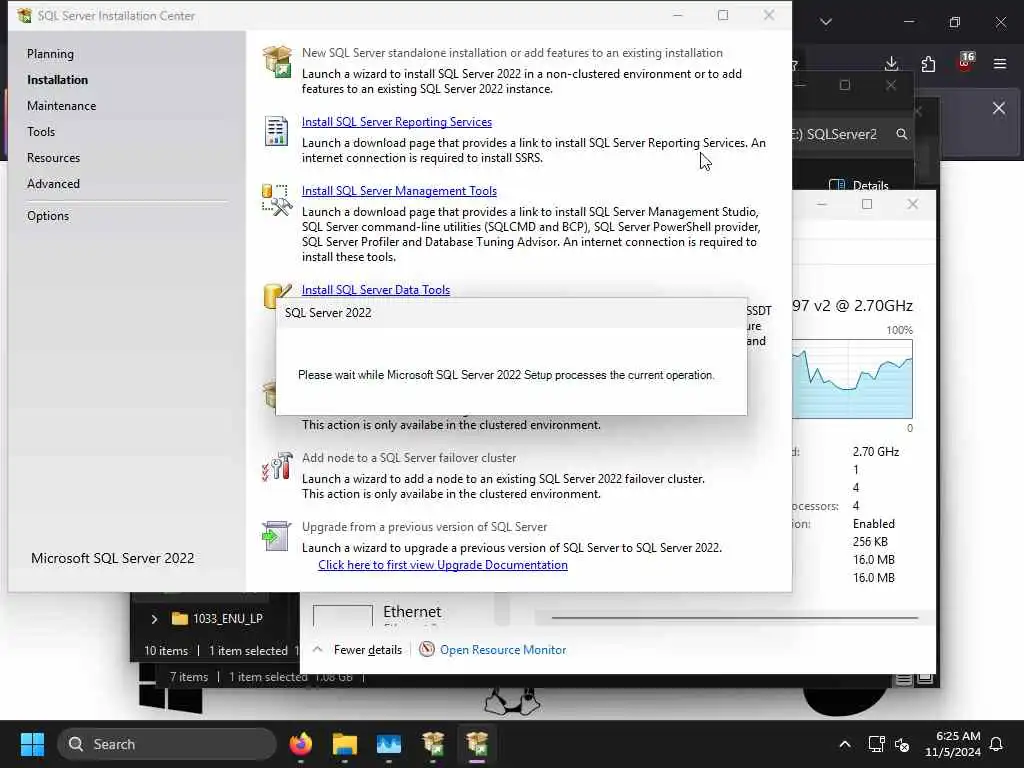
Task: Click the muted volume tray icon
Action: pos(903,744)
